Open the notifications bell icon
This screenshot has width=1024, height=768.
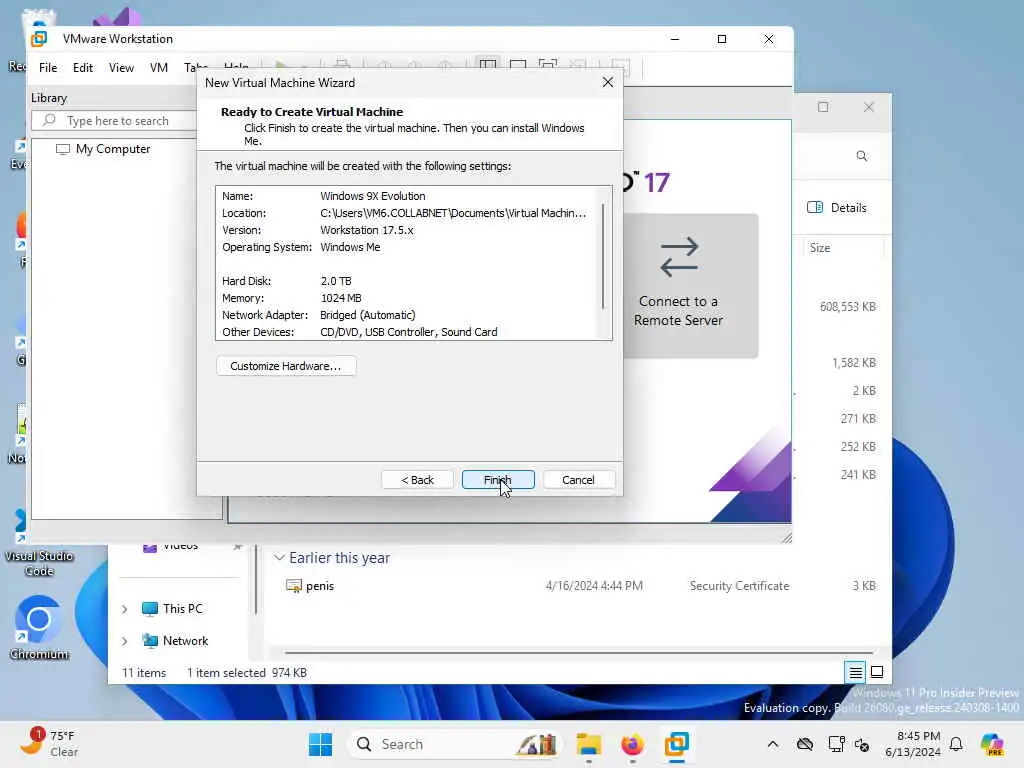[x=956, y=744]
